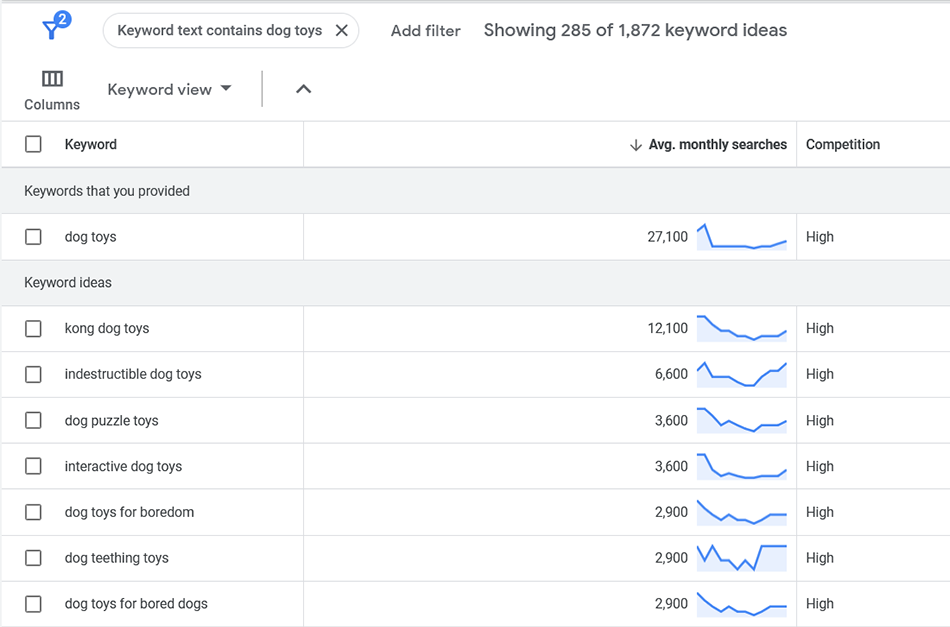Click Add filter
This screenshot has width=950, height=627.
[x=425, y=30]
